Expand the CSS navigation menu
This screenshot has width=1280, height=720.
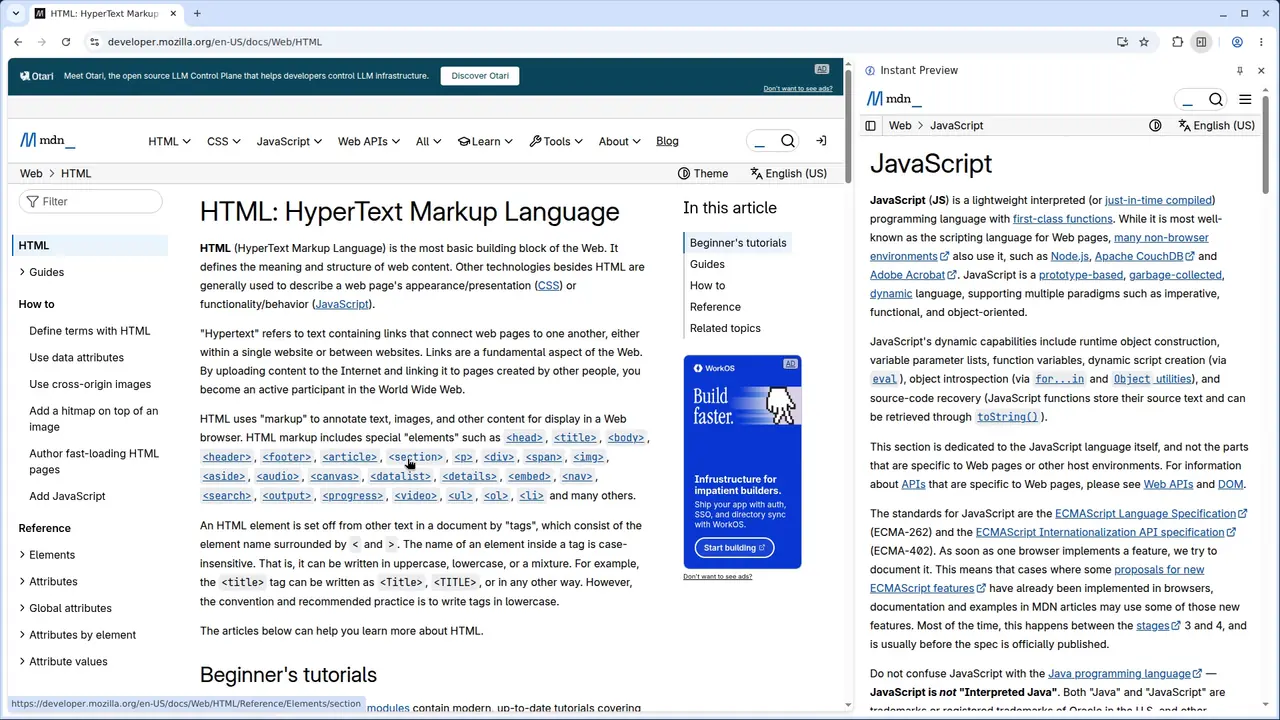[224, 141]
